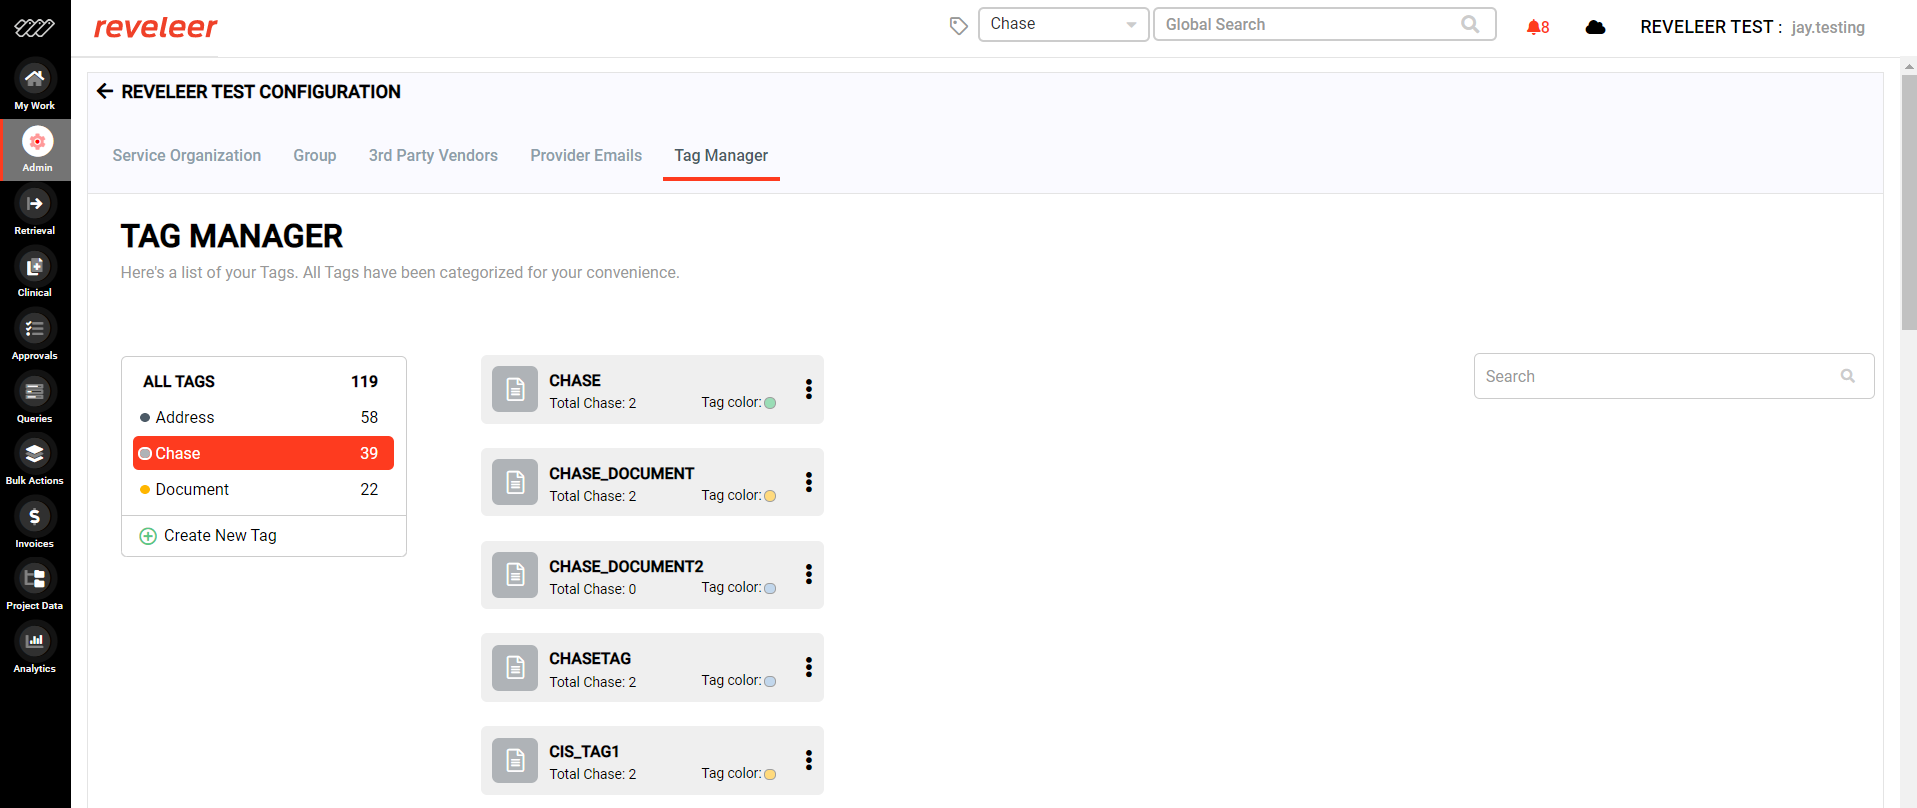The width and height of the screenshot is (1917, 808).
Task: Click the document icon on CHASE card
Action: [515, 389]
